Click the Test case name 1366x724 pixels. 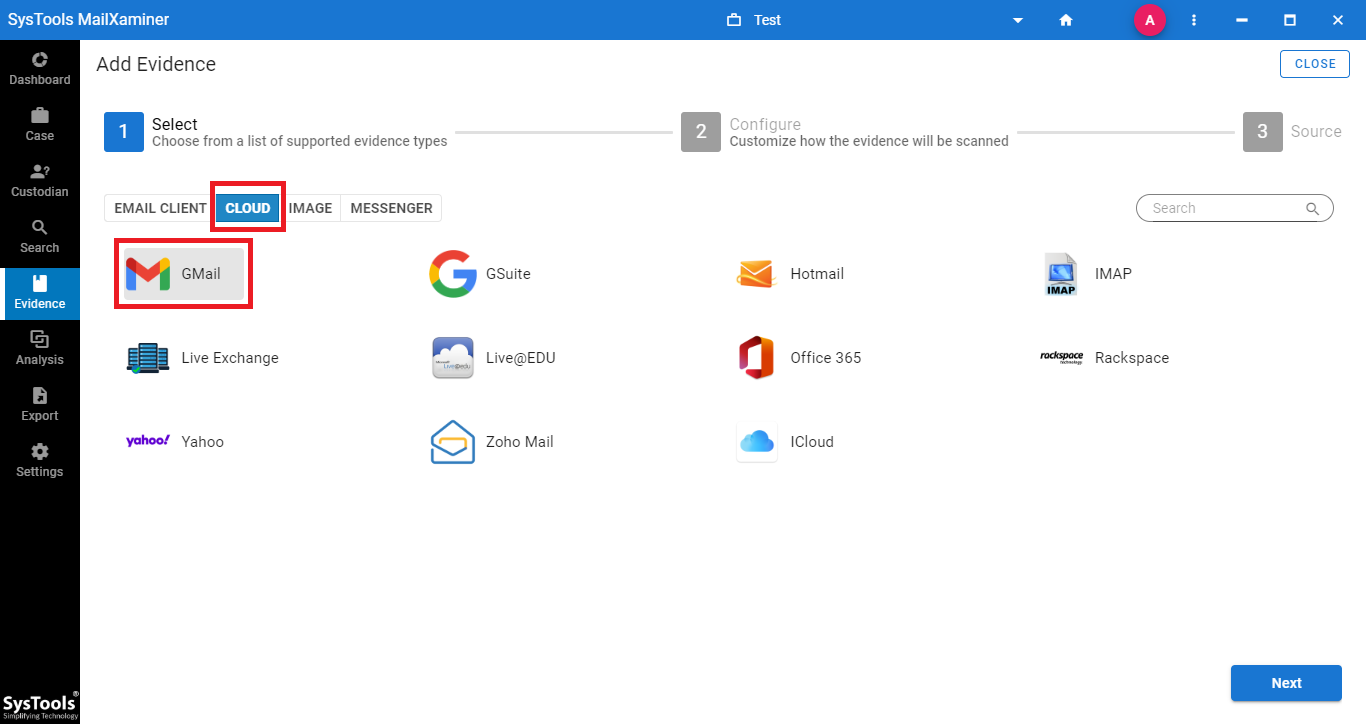point(767,20)
